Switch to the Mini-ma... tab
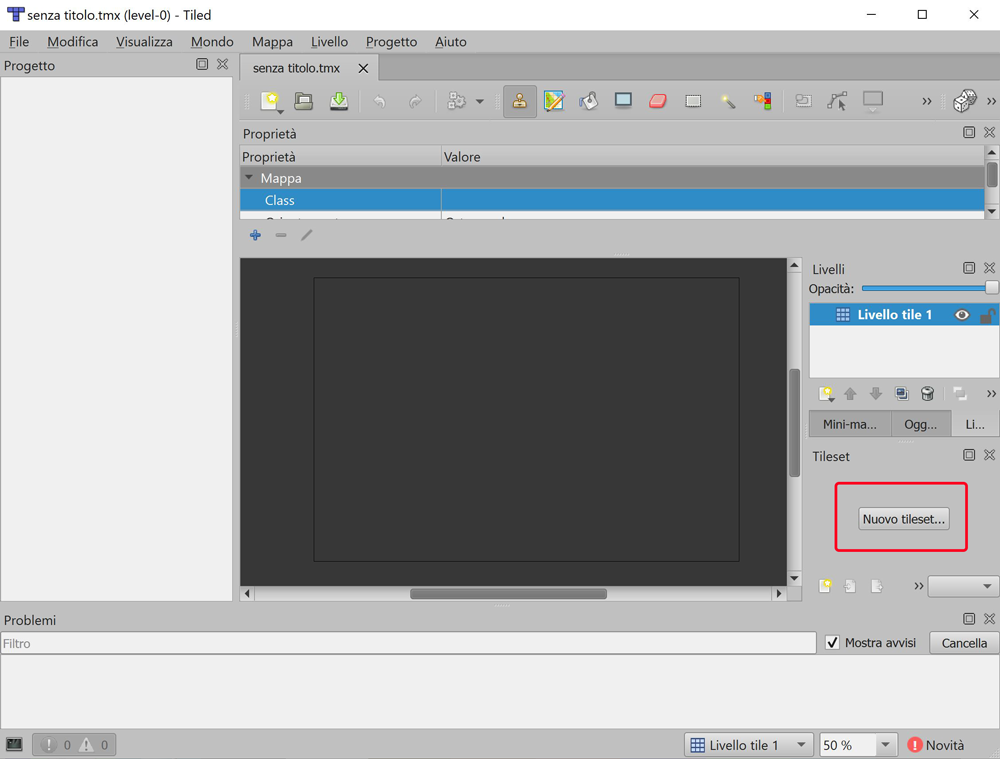The height and width of the screenshot is (759, 1000). coord(849,424)
